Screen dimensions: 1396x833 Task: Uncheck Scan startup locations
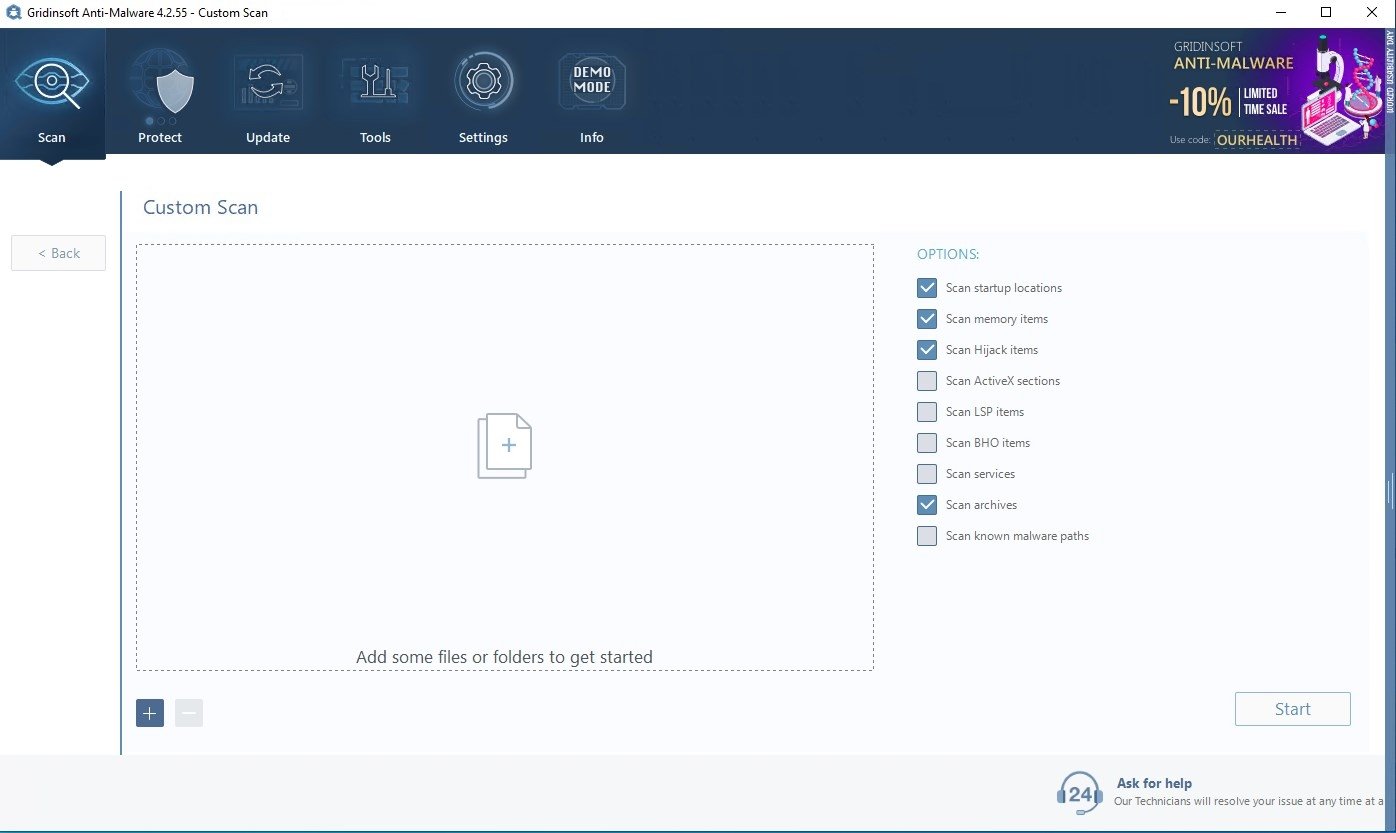tap(927, 288)
